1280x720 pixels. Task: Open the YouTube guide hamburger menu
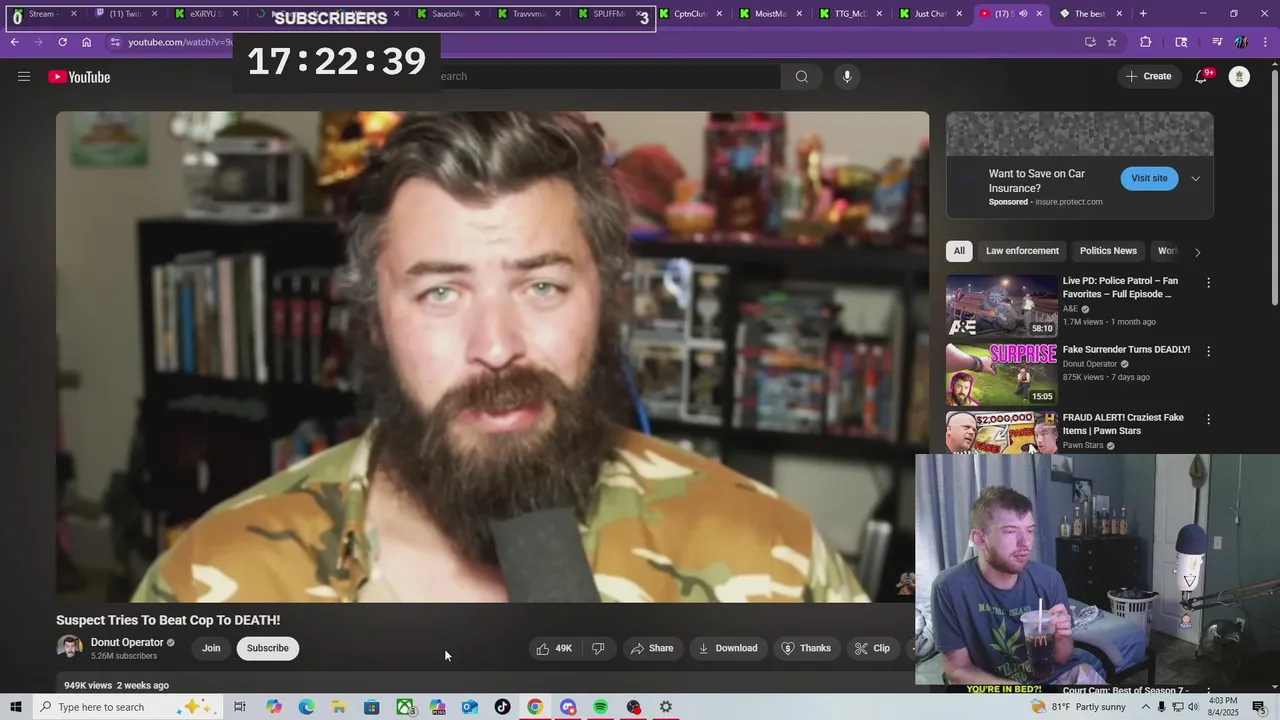pyautogui.click(x=24, y=77)
